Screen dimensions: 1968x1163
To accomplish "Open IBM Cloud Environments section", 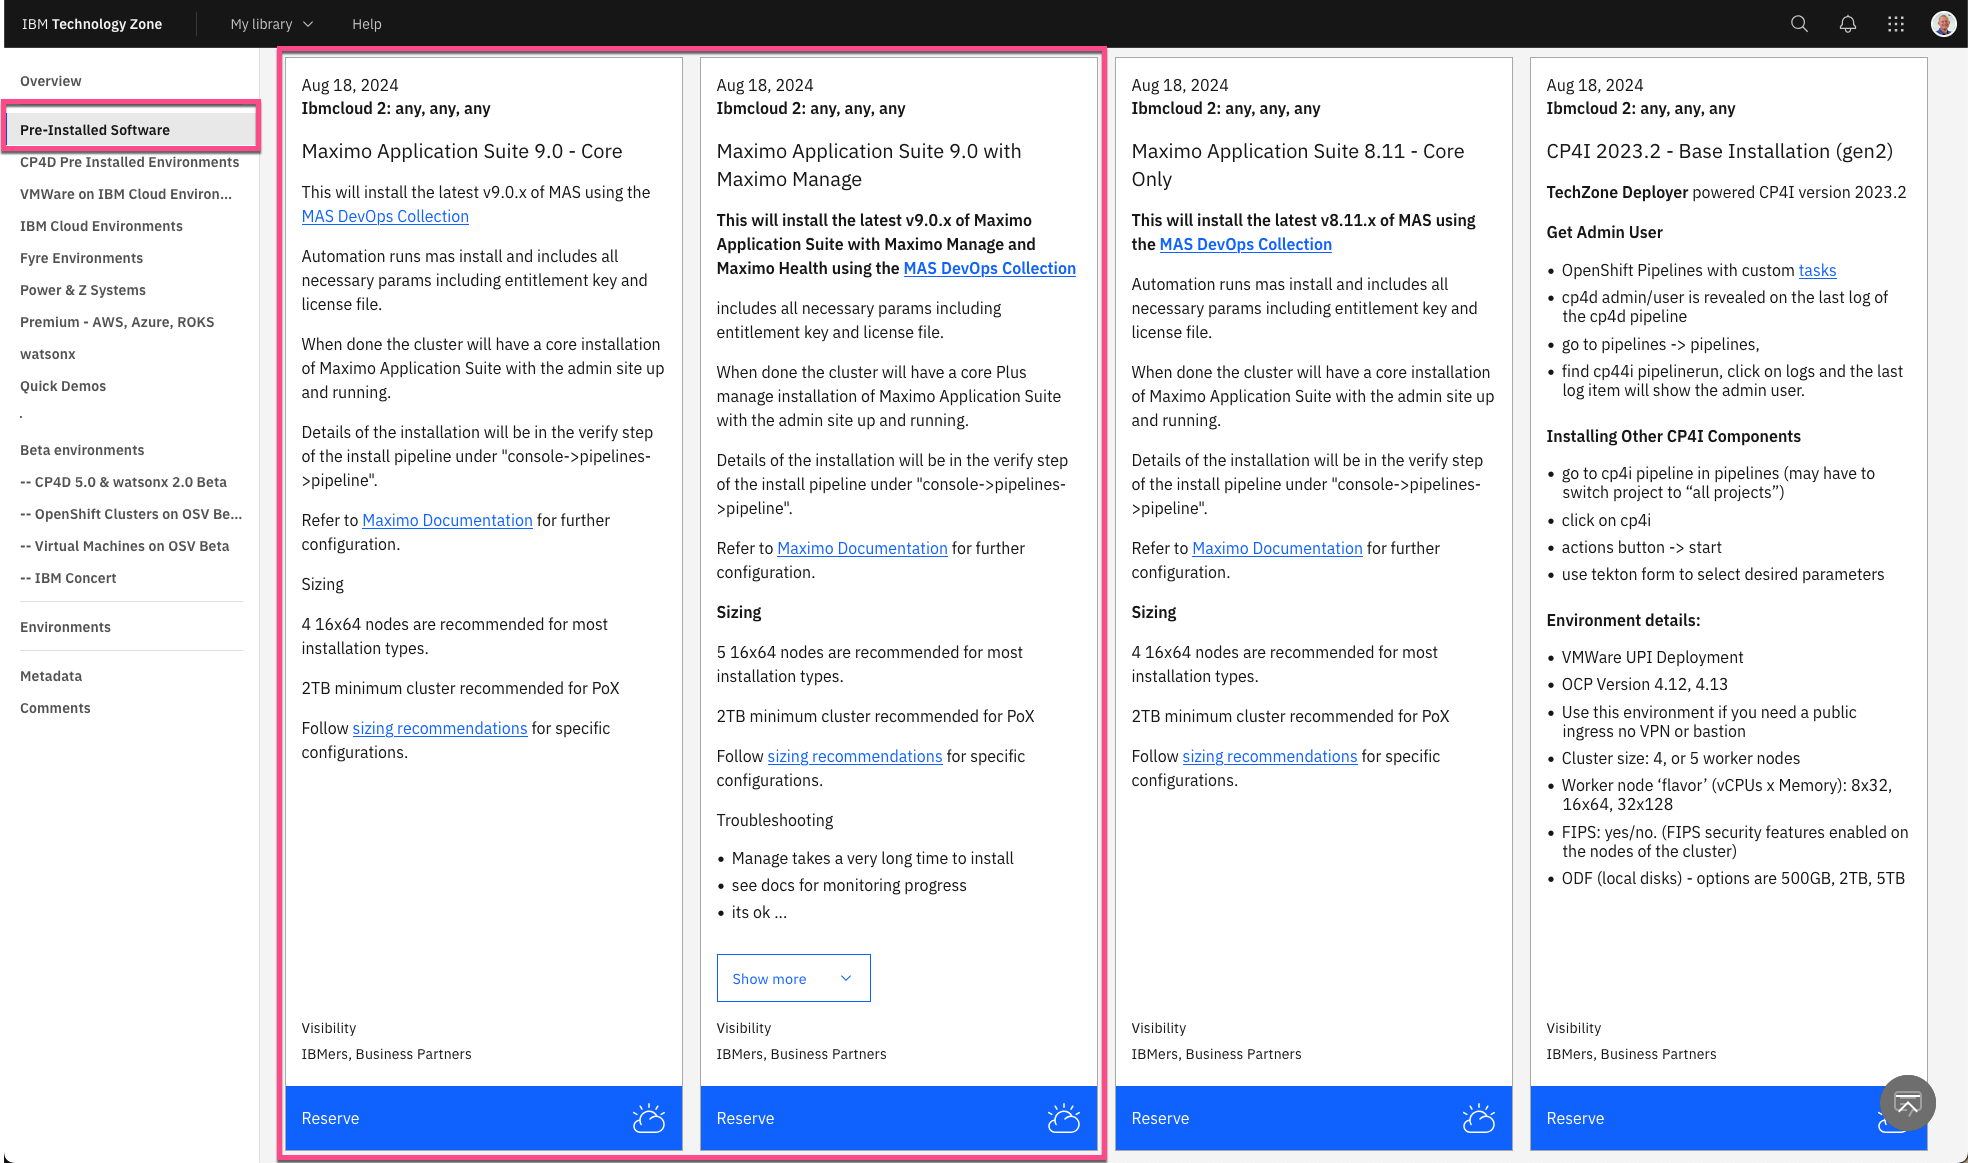I will (x=101, y=226).
